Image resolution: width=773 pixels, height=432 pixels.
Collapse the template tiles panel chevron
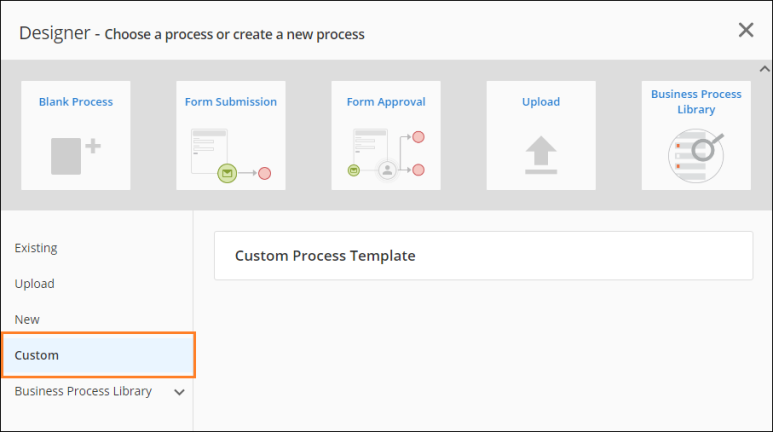[765, 69]
